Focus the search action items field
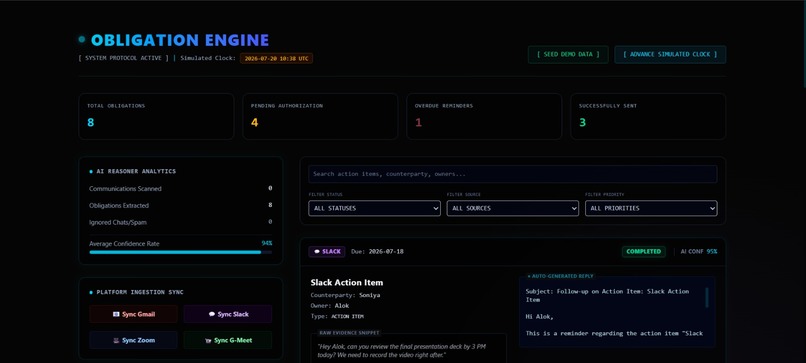The height and width of the screenshot is (363, 806). tap(512, 174)
